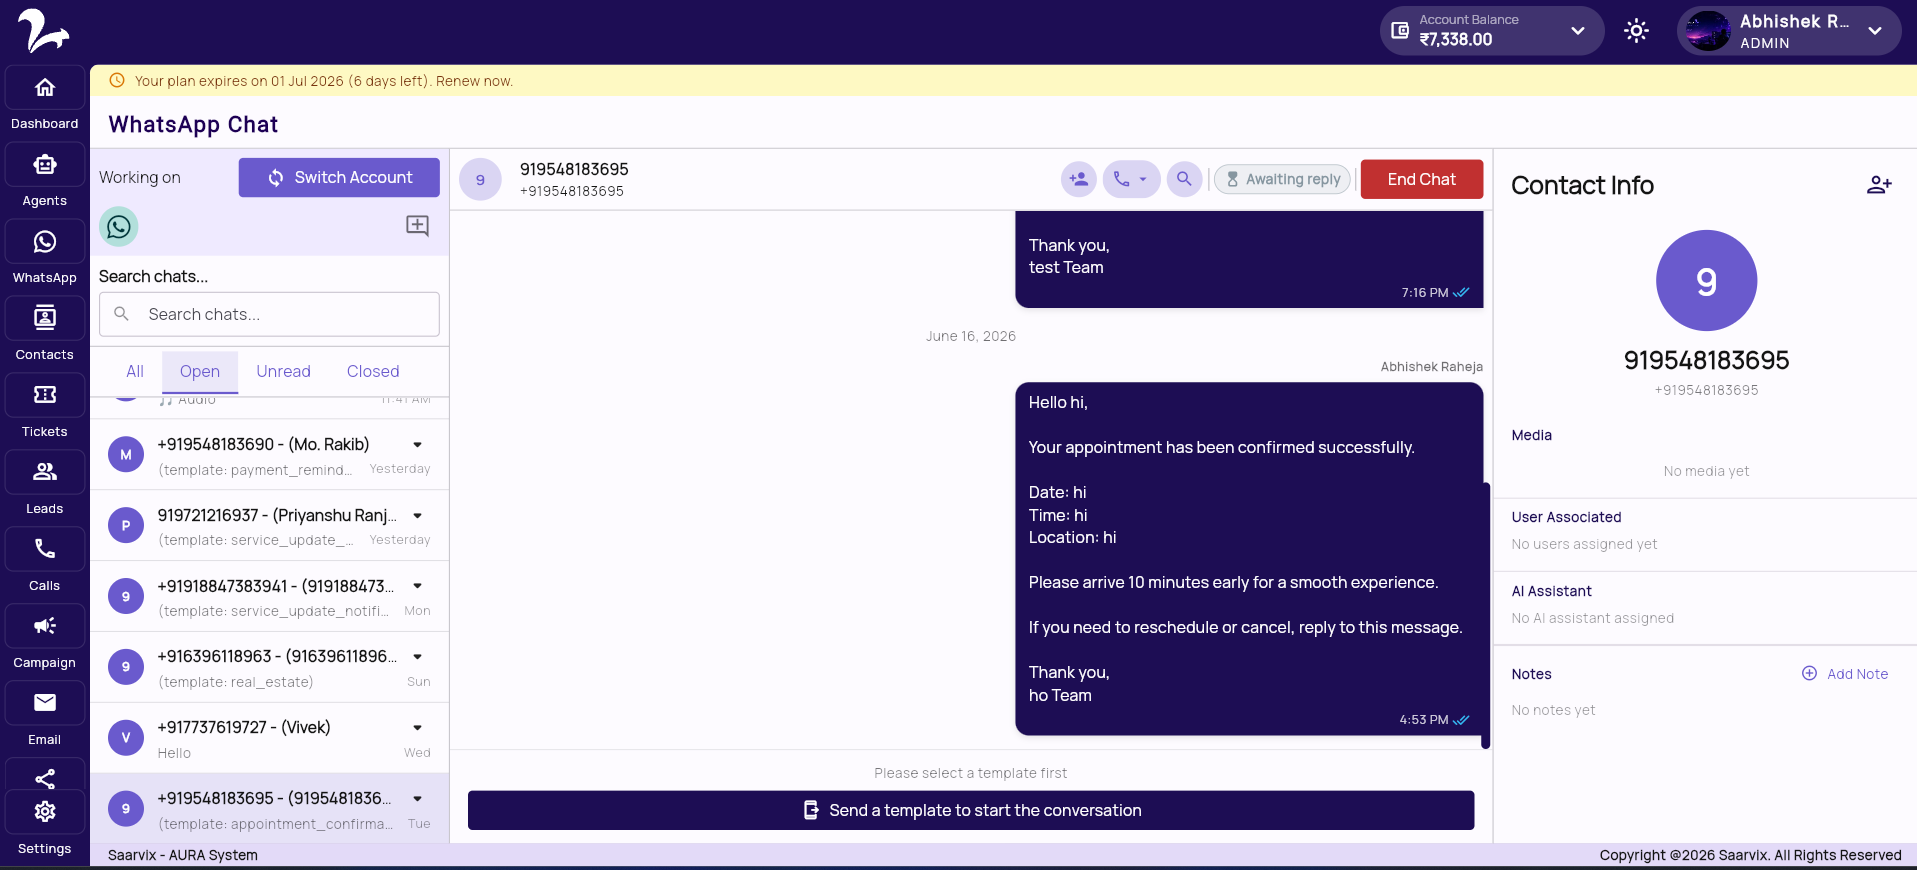Image resolution: width=1917 pixels, height=870 pixels.
Task: Click the share icon in sidebar
Action: point(45,778)
